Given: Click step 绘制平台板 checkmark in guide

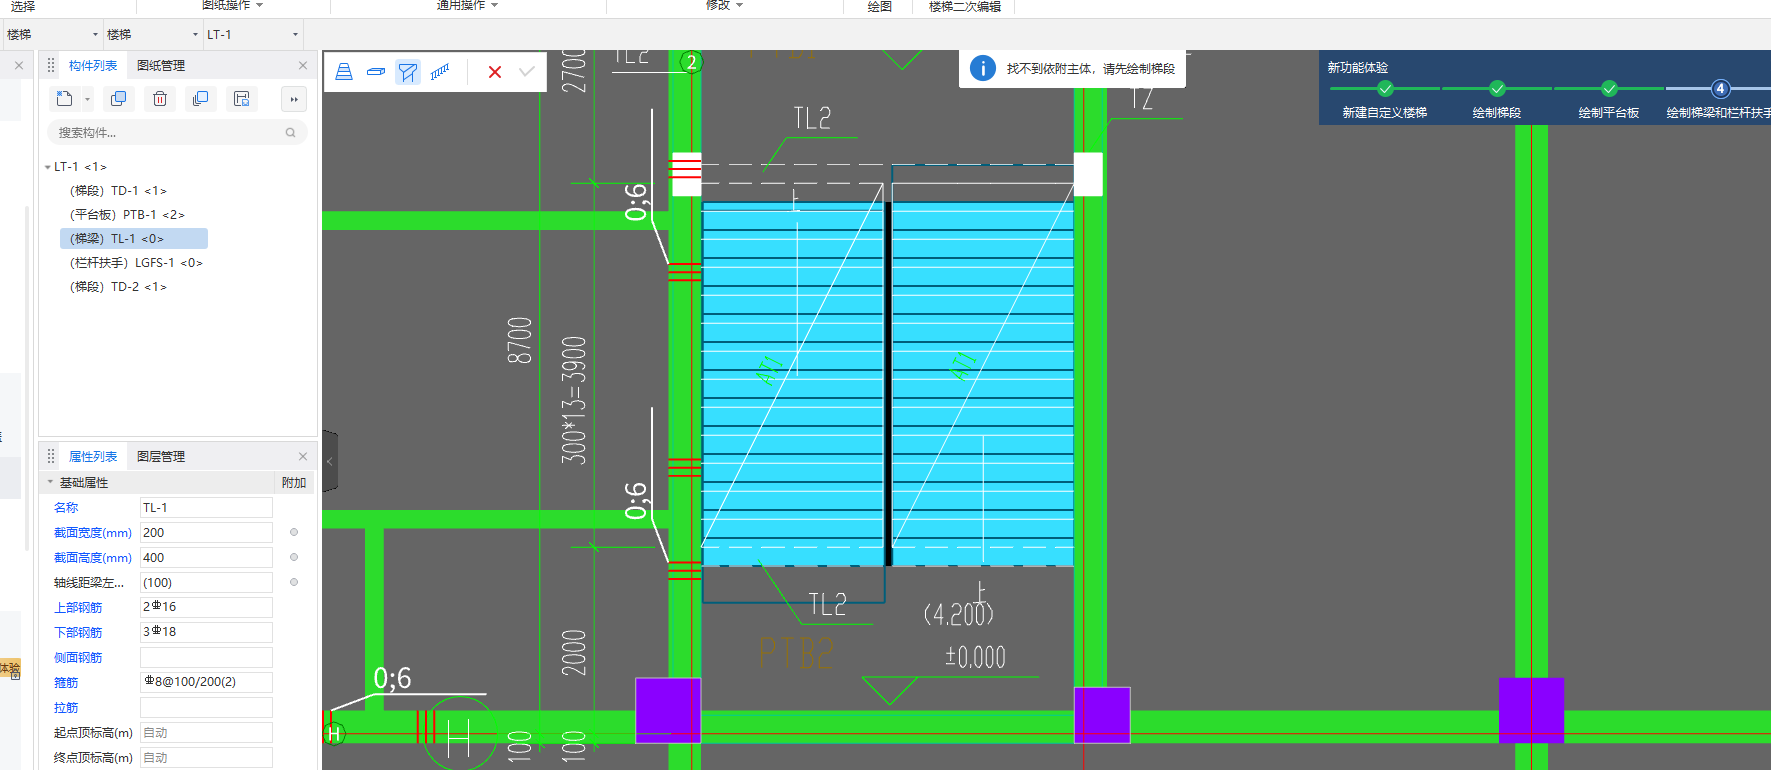Looking at the screenshot, I should 1609,88.
